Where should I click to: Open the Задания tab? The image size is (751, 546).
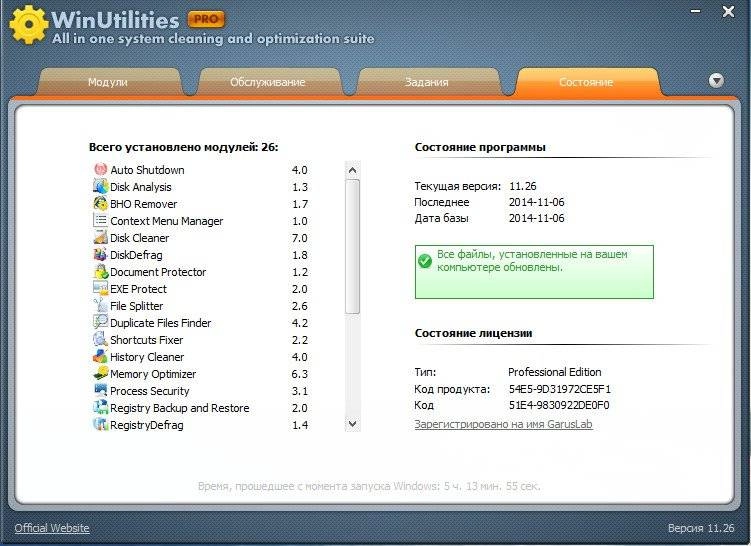pos(427,82)
